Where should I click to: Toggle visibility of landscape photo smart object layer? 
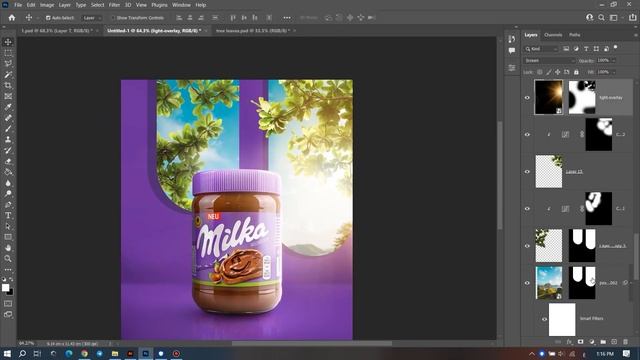(x=527, y=283)
